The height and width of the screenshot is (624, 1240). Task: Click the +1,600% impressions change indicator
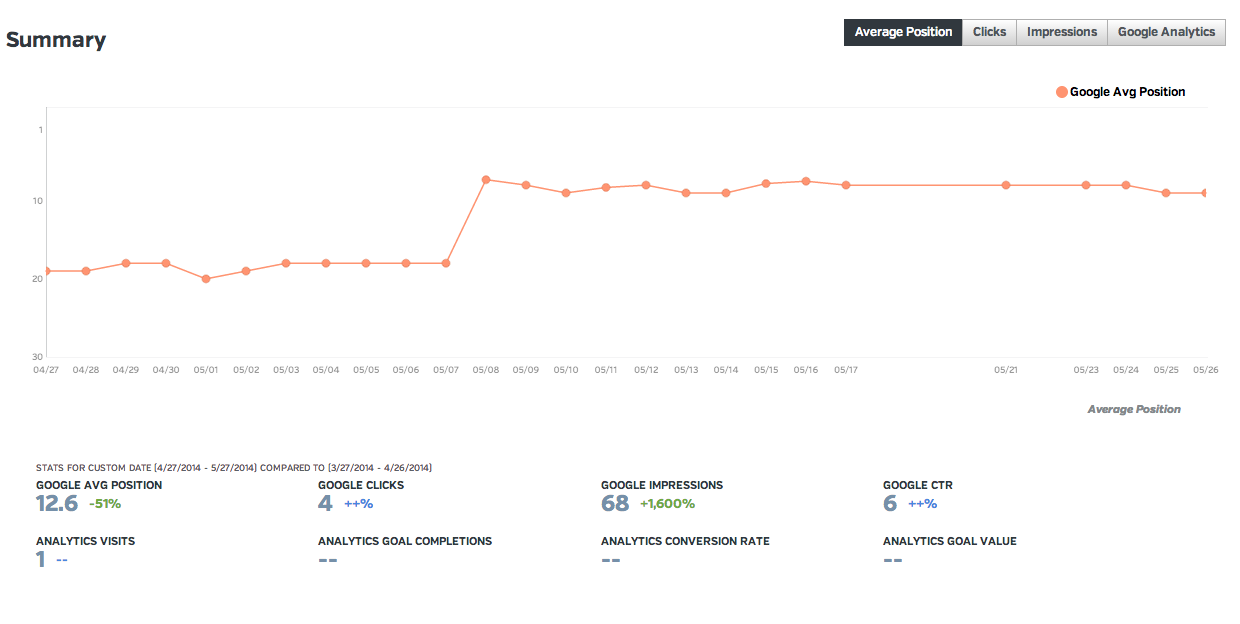coord(667,504)
